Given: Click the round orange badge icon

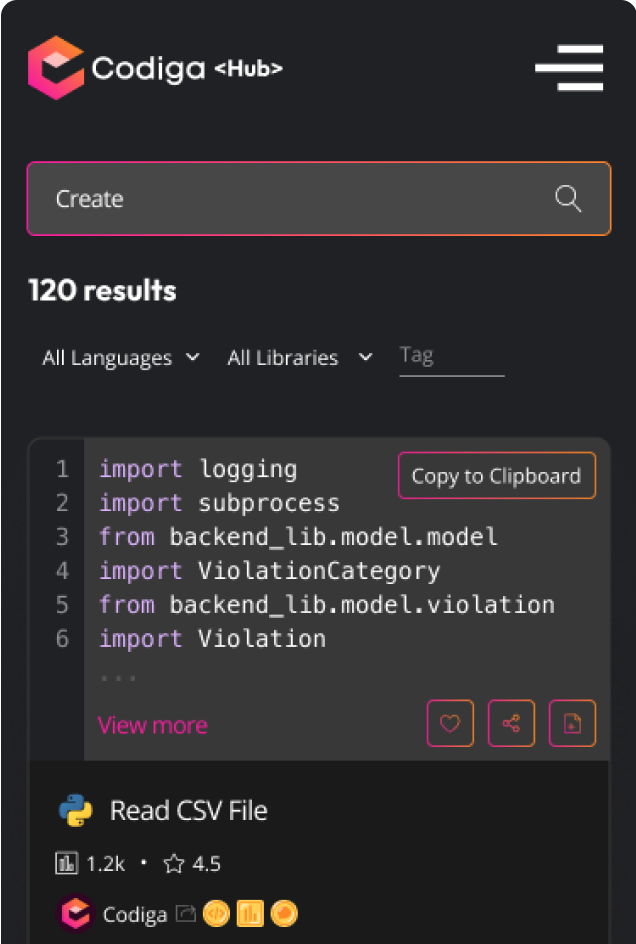Looking at the screenshot, I should point(284,914).
